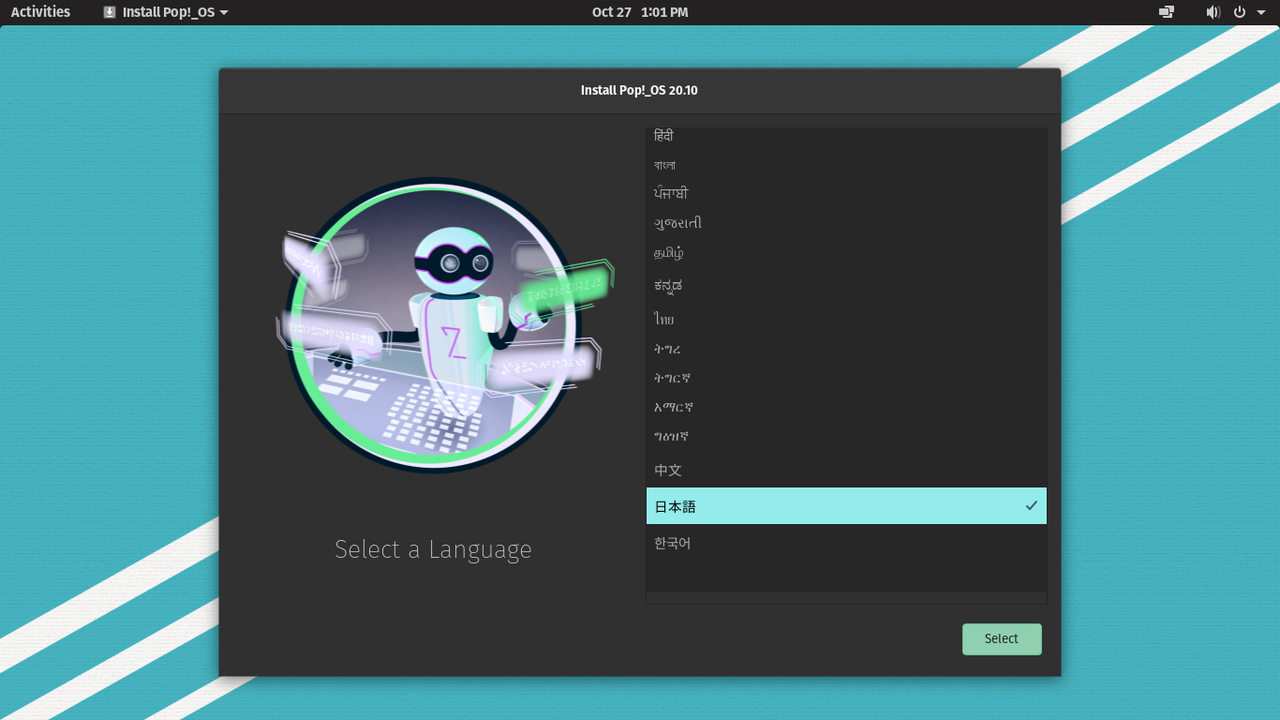Select தமிழ் (Tamil) in the language list
This screenshot has width=1280, height=720.
click(846, 254)
